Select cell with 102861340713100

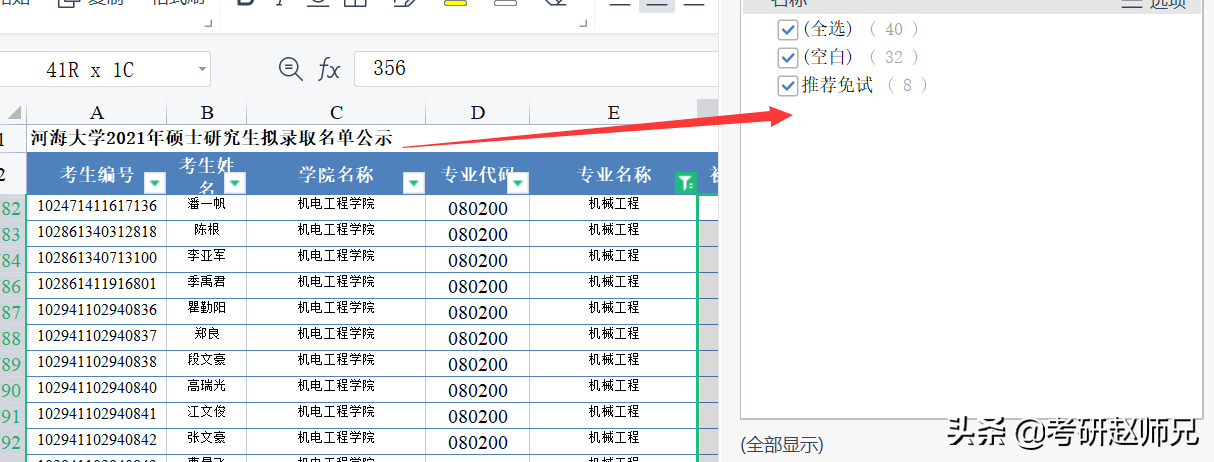tap(97, 258)
